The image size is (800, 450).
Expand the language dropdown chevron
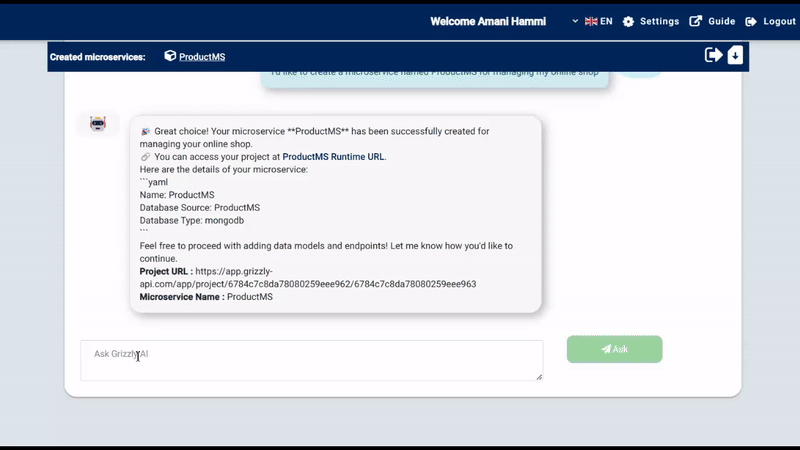pyautogui.click(x=575, y=21)
